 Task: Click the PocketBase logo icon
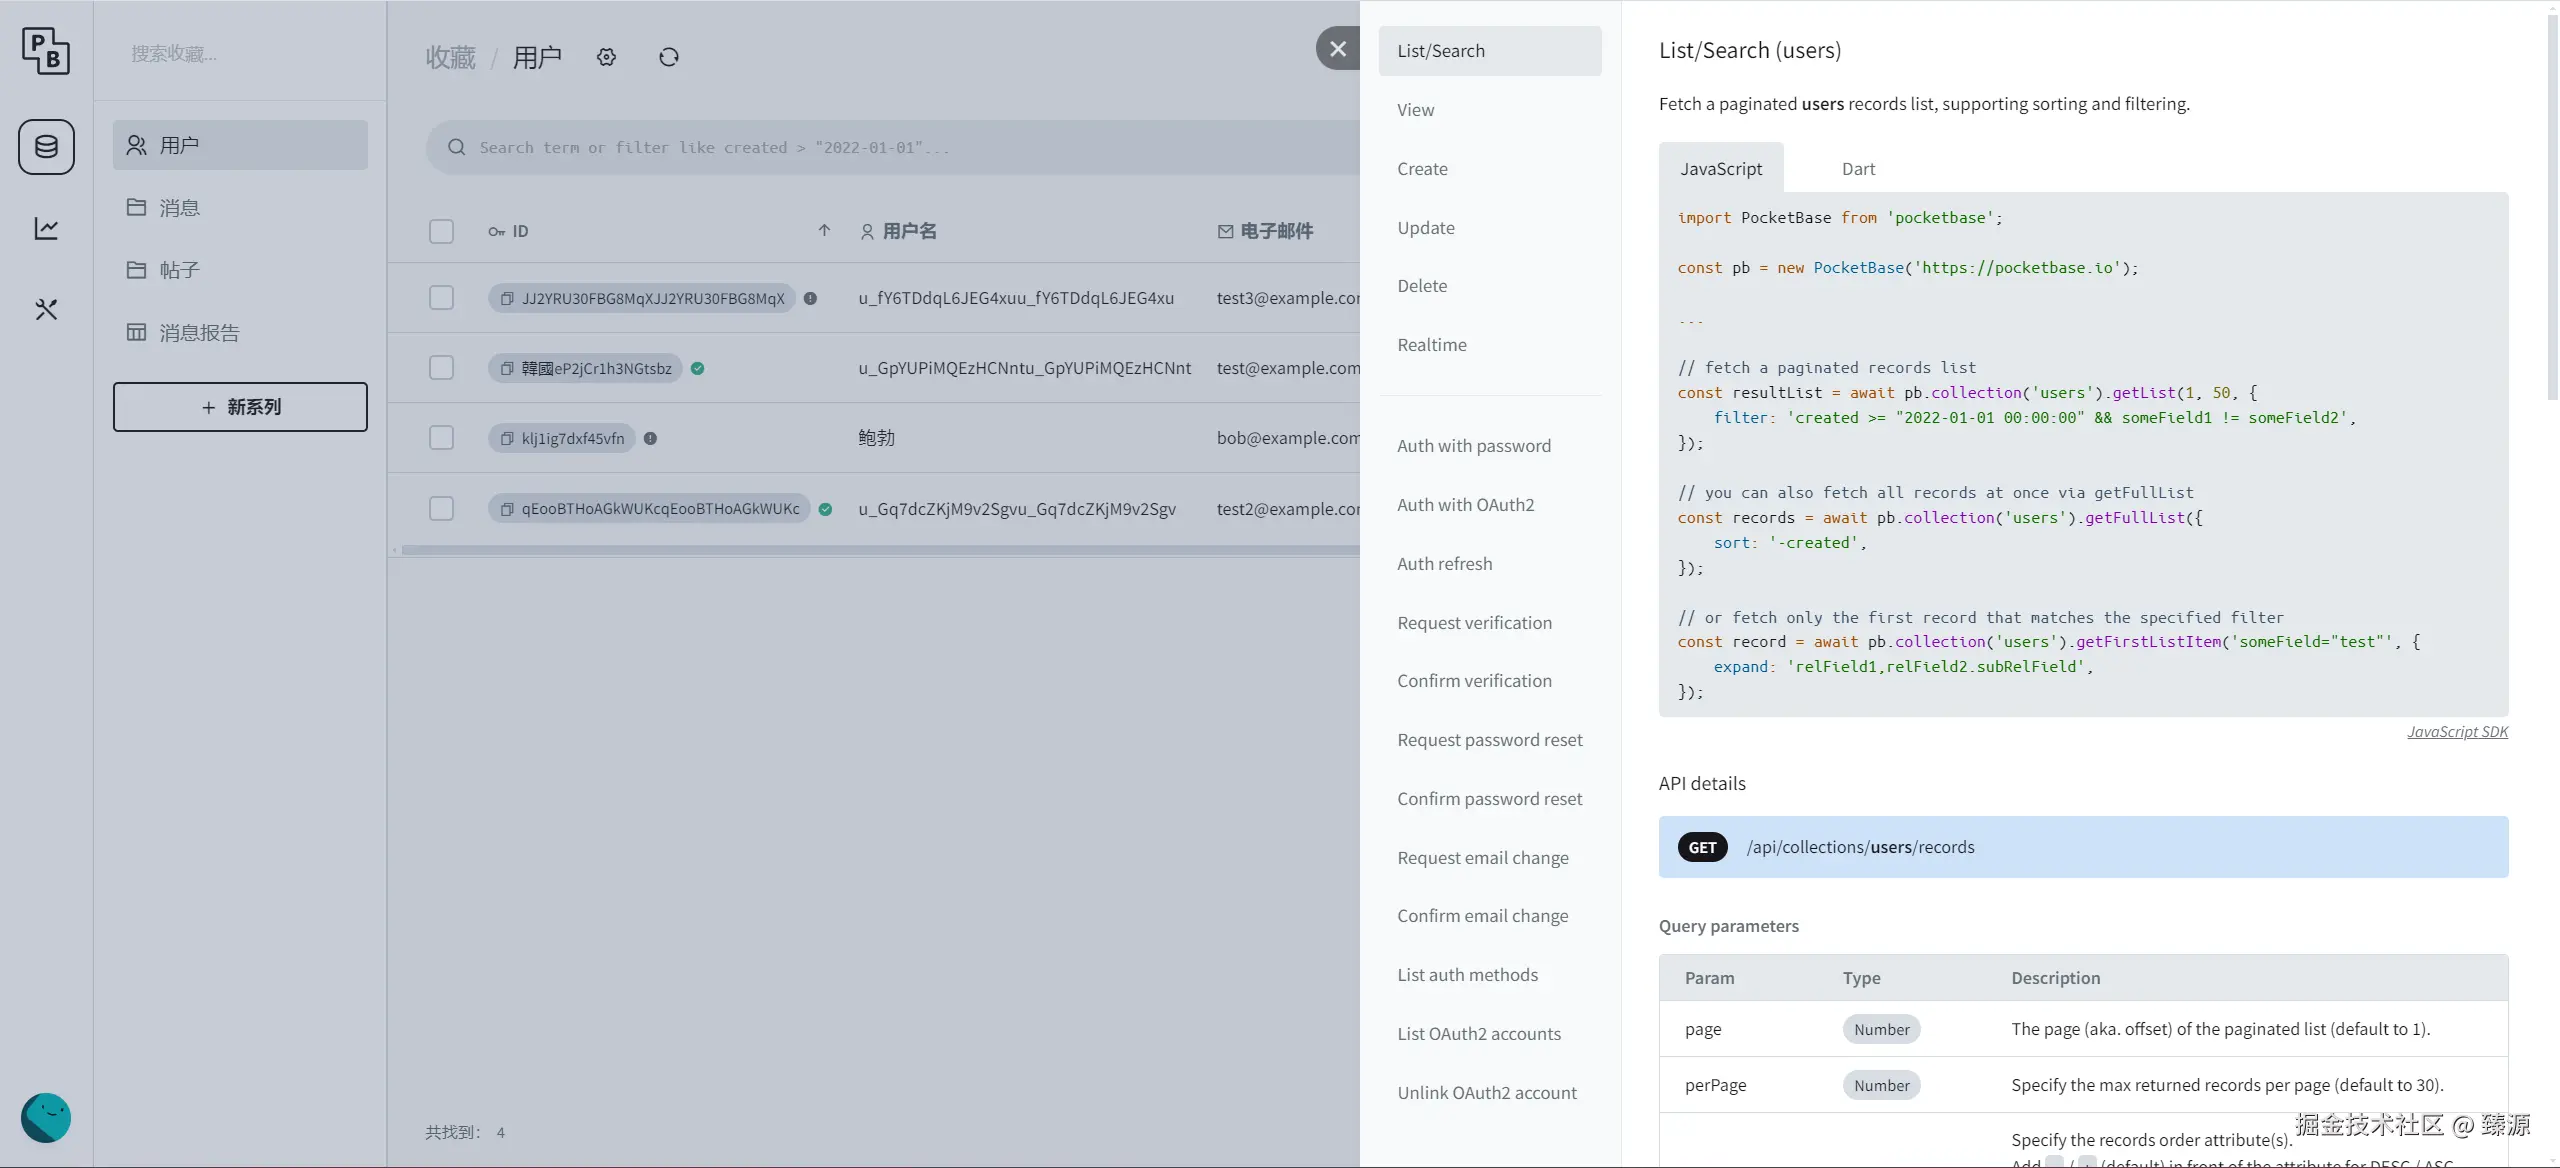click(x=46, y=51)
